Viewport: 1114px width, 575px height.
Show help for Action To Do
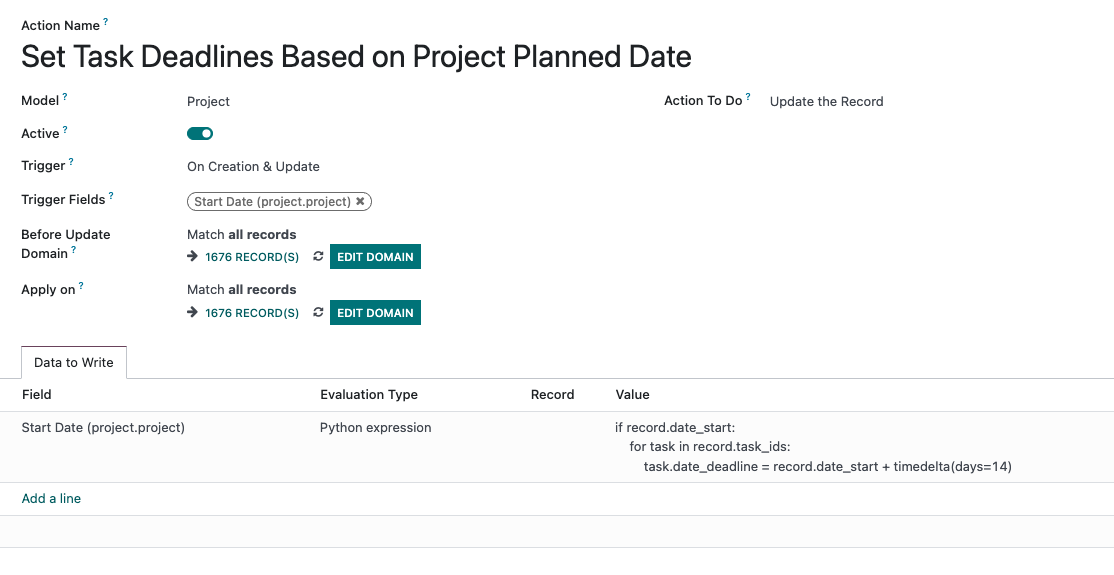pyautogui.click(x=748, y=97)
